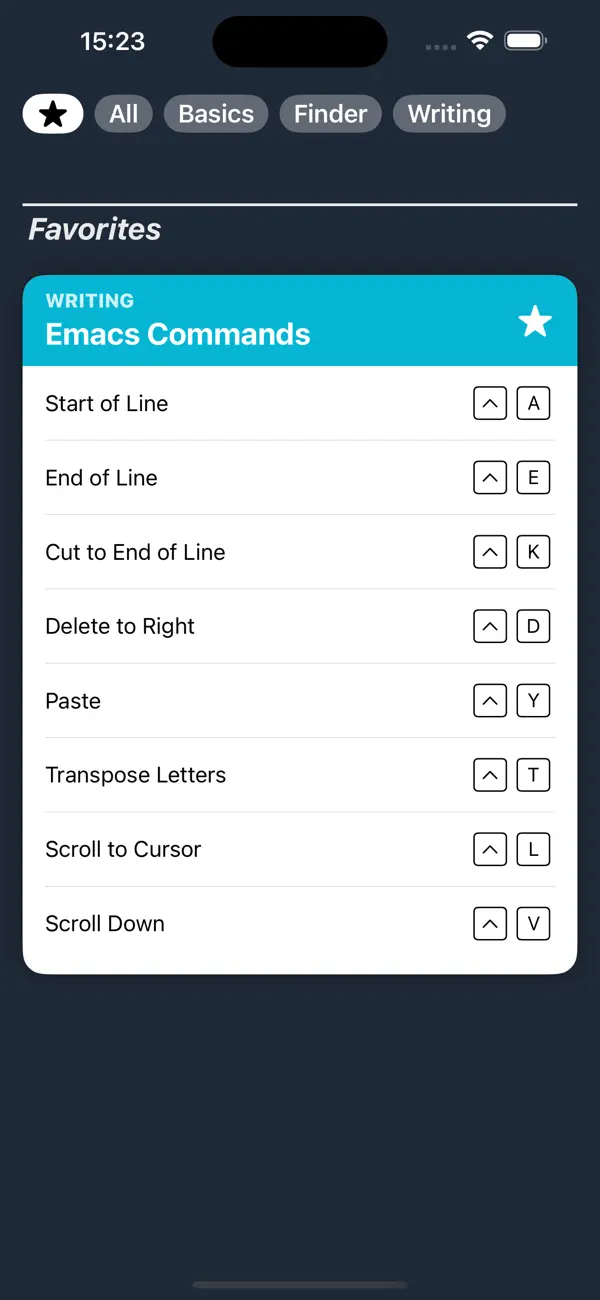Open the "Finder" shortcuts filter
This screenshot has width=600, height=1300.
tap(330, 113)
